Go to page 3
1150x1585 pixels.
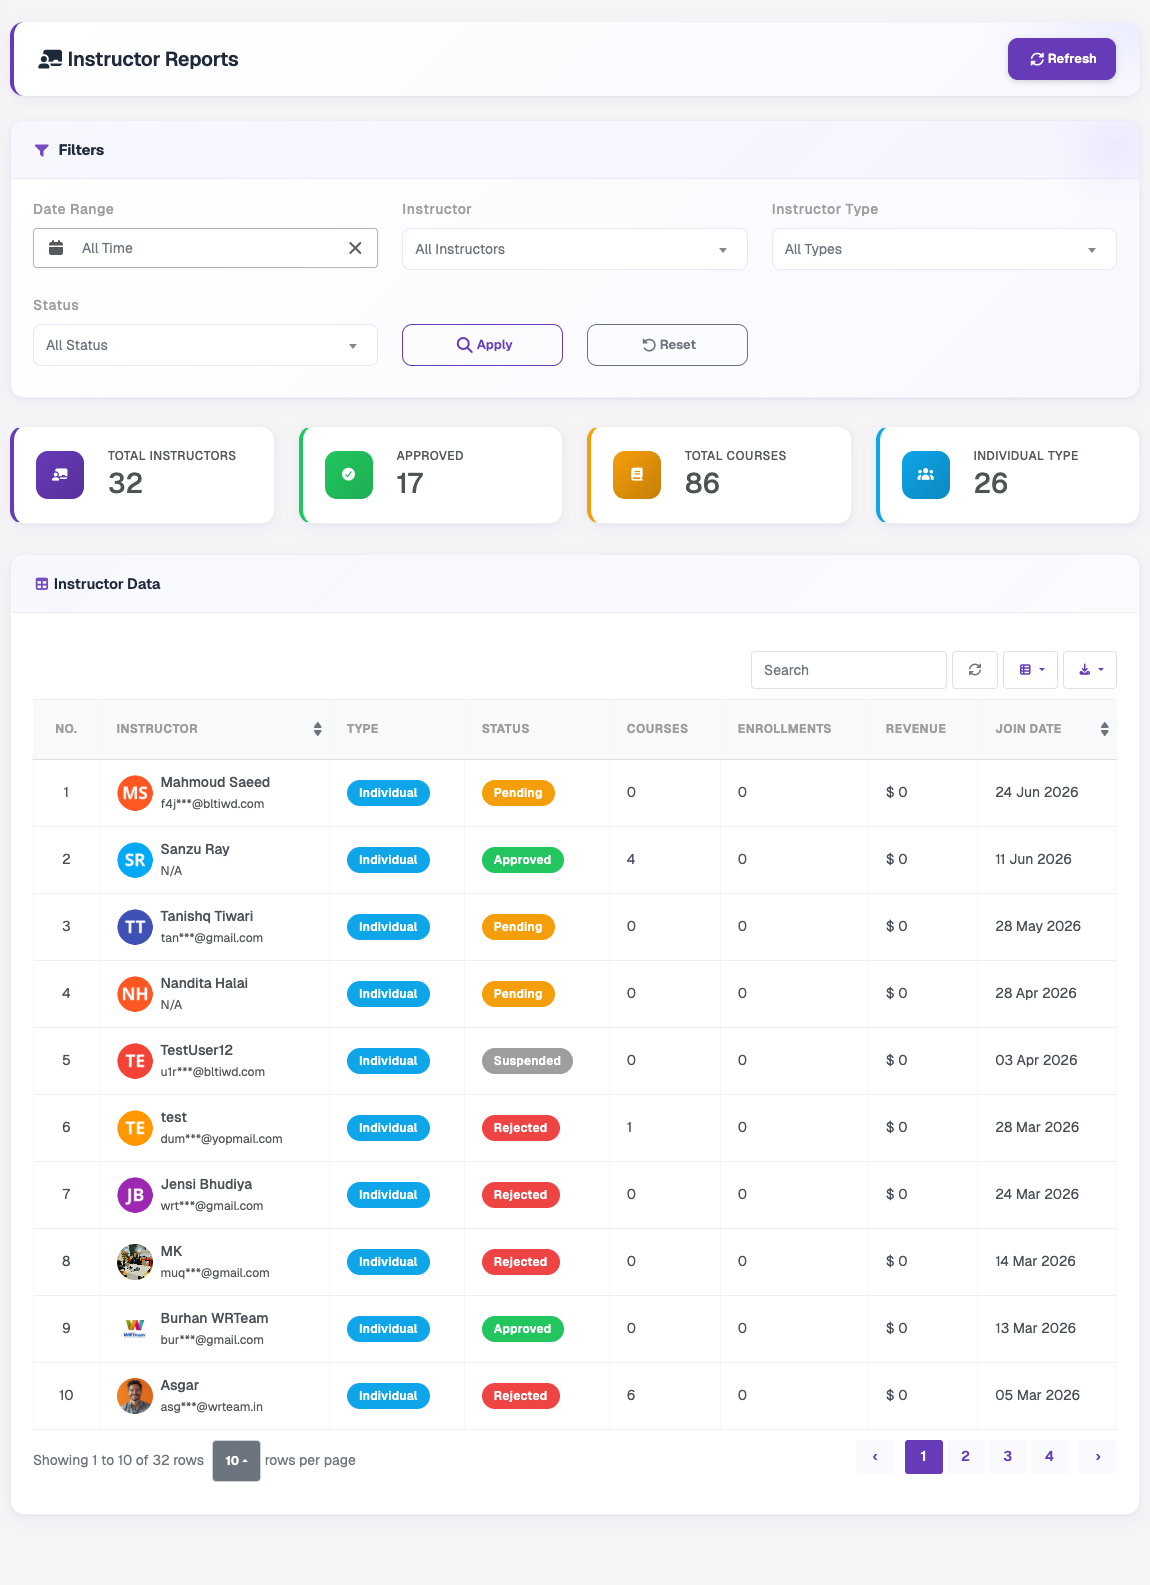tap(1007, 1457)
